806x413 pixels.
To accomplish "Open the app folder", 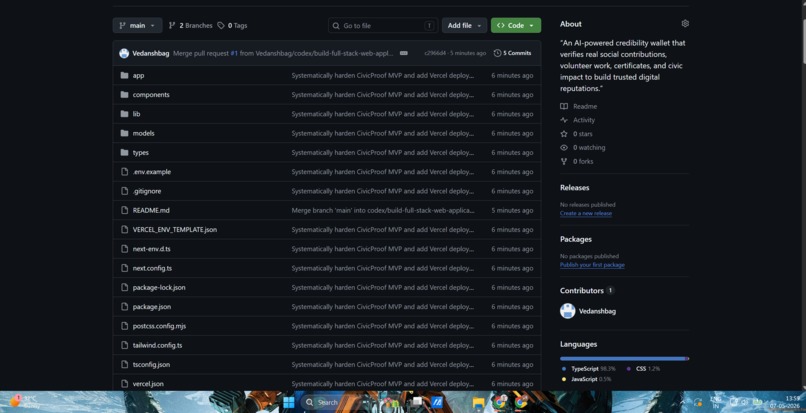I will (x=138, y=76).
